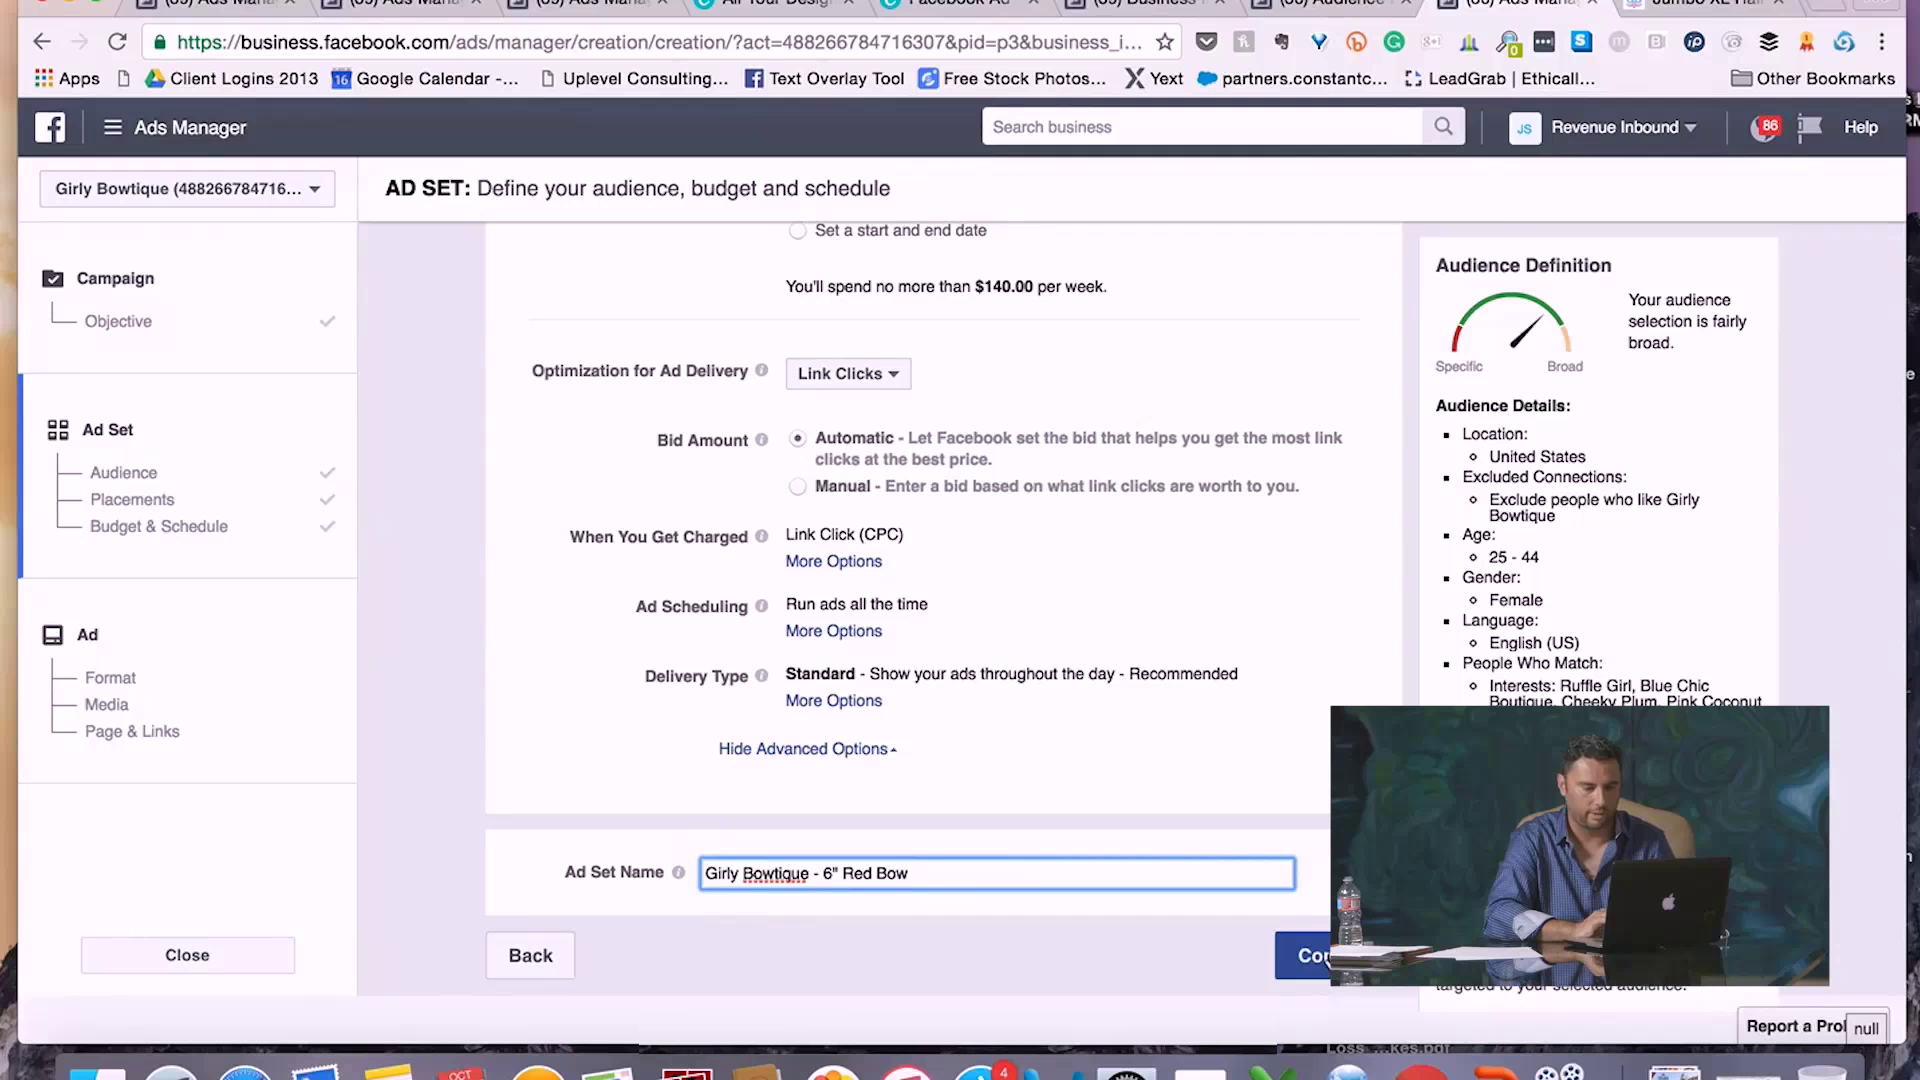Open LeadGrab bookmark
Screen dimensions: 1920x1080
pyautogui.click(x=1500, y=78)
